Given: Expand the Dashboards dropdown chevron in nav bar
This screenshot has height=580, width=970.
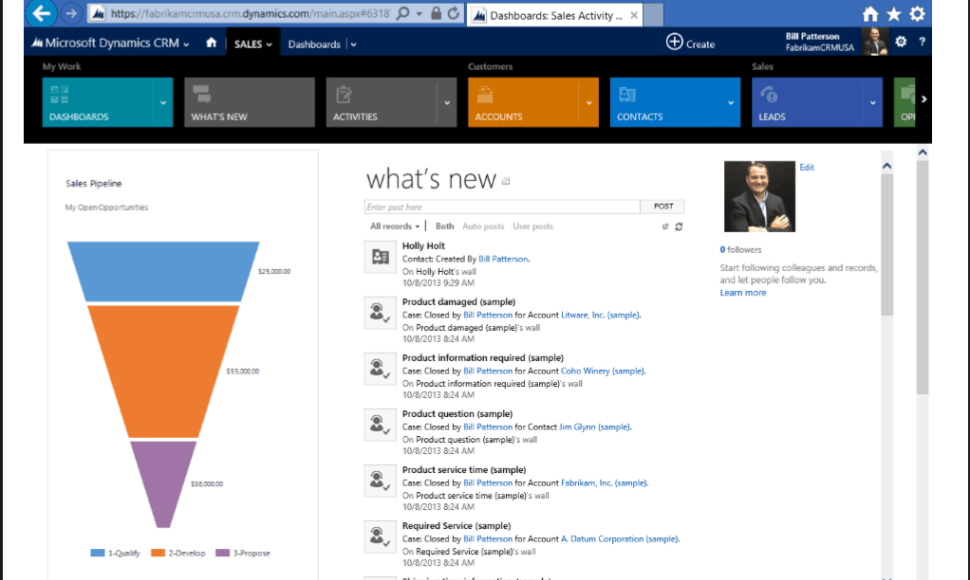Looking at the screenshot, I should pos(353,45).
